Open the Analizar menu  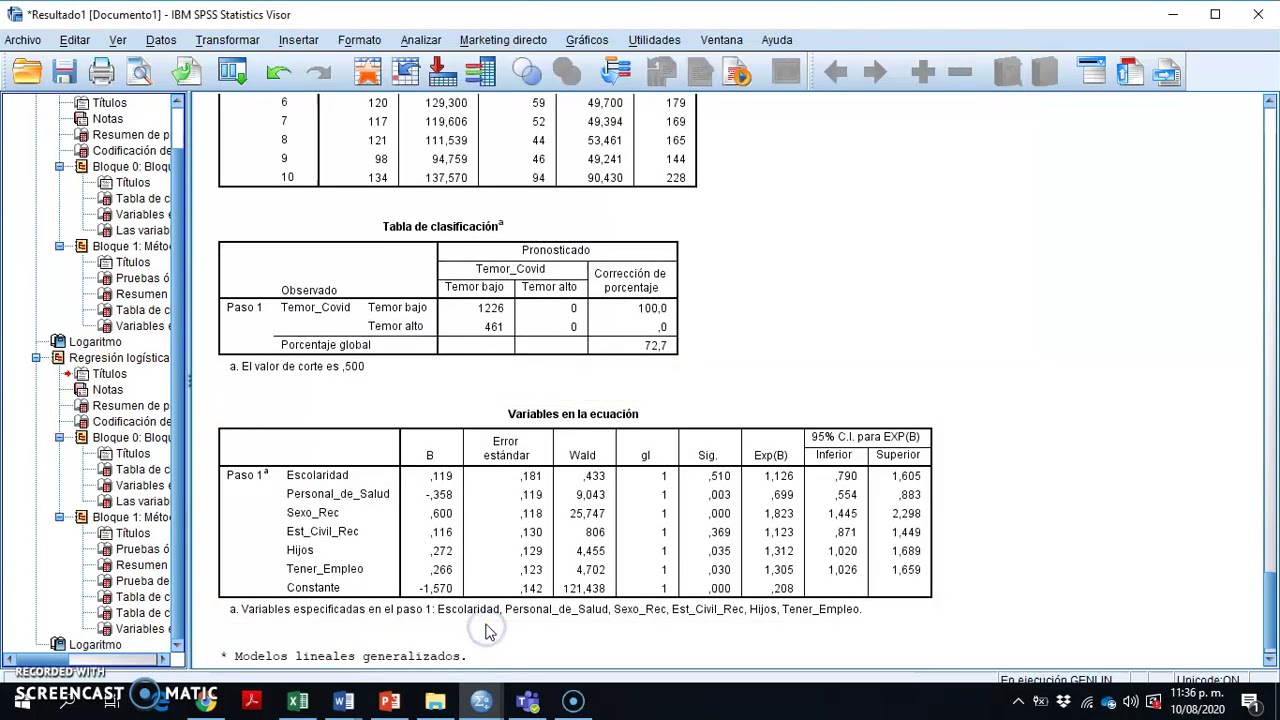click(421, 40)
